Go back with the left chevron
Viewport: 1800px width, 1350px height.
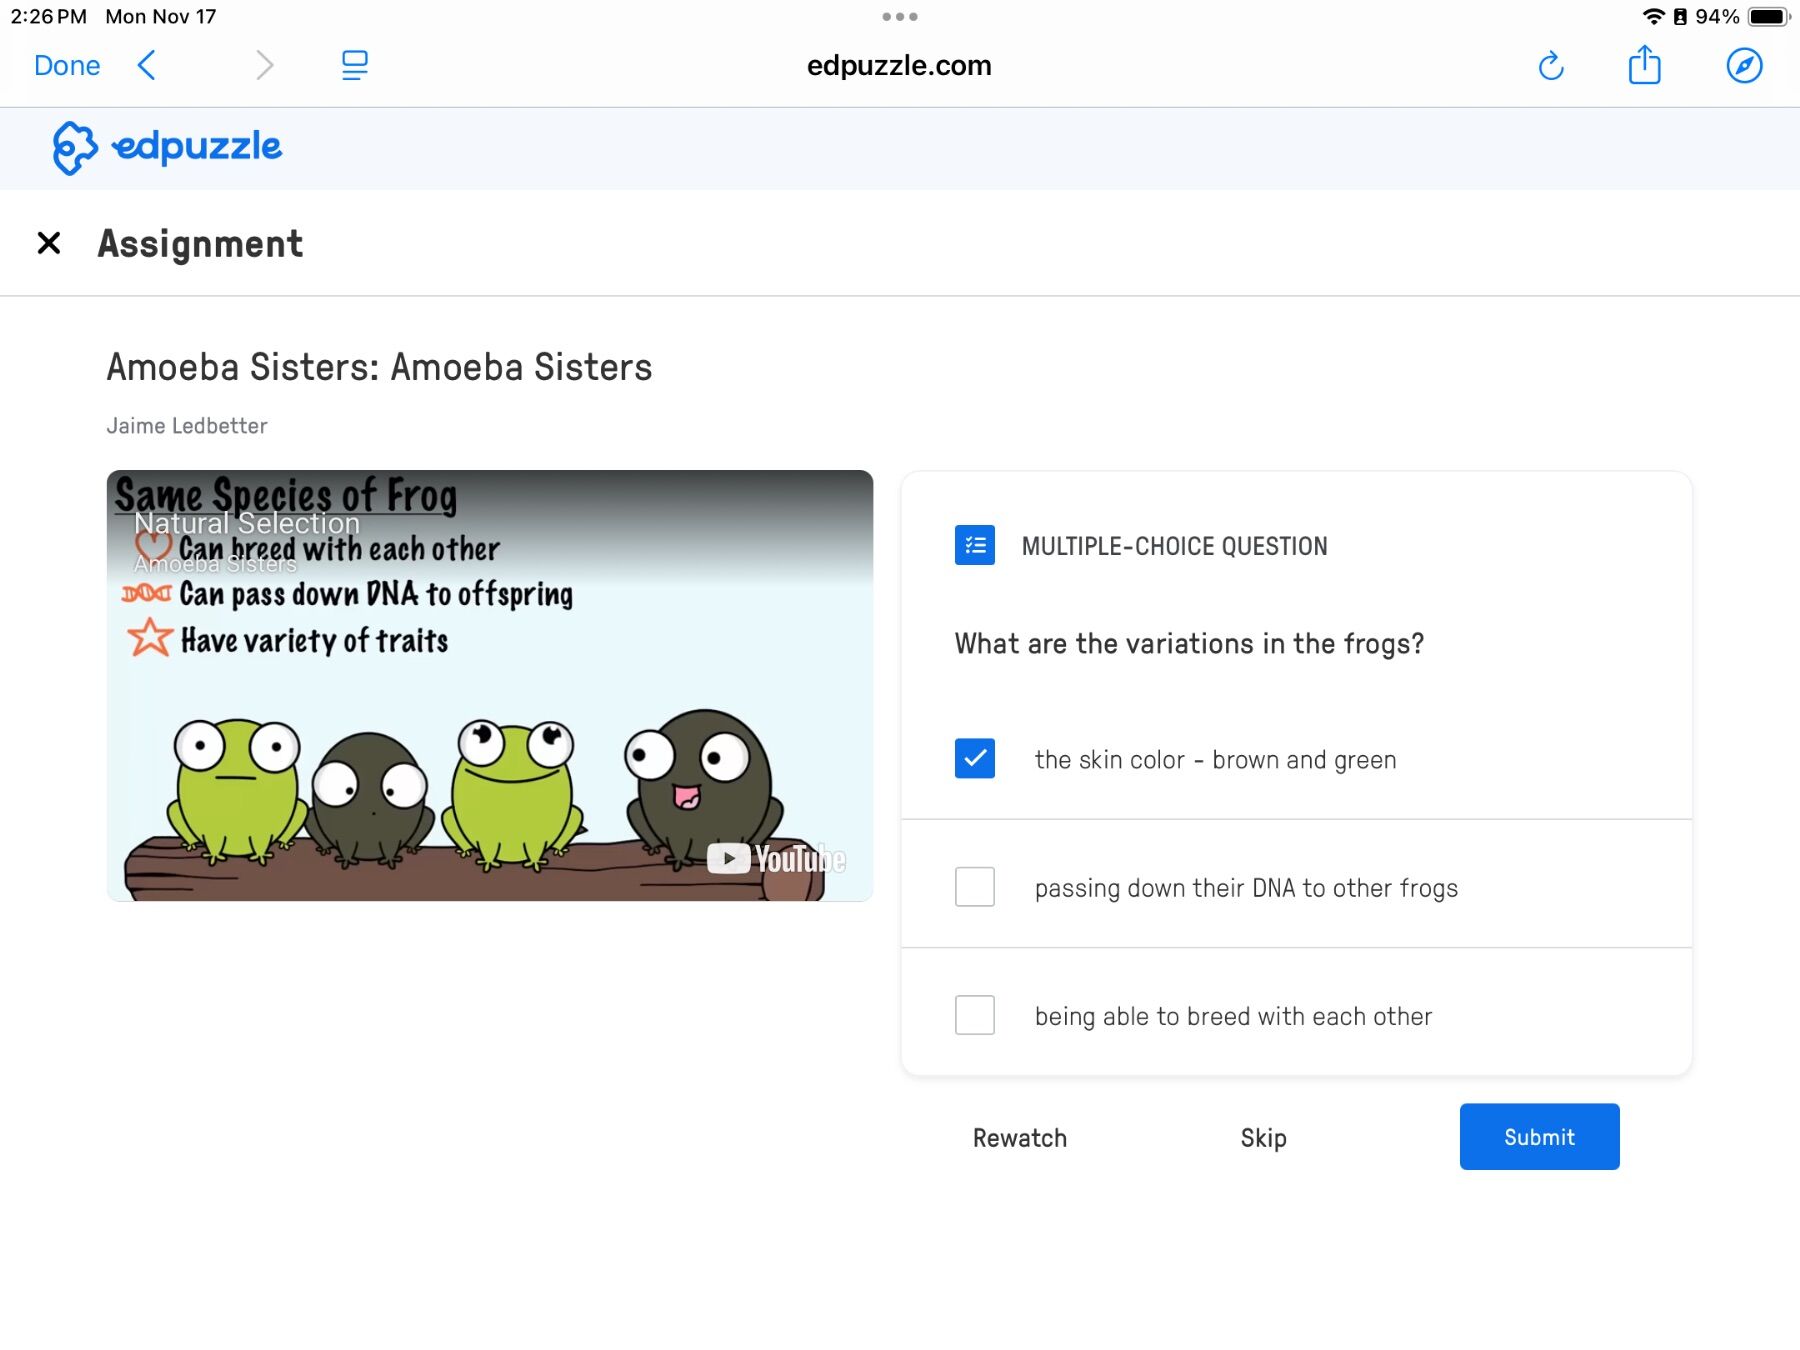pos(147,66)
